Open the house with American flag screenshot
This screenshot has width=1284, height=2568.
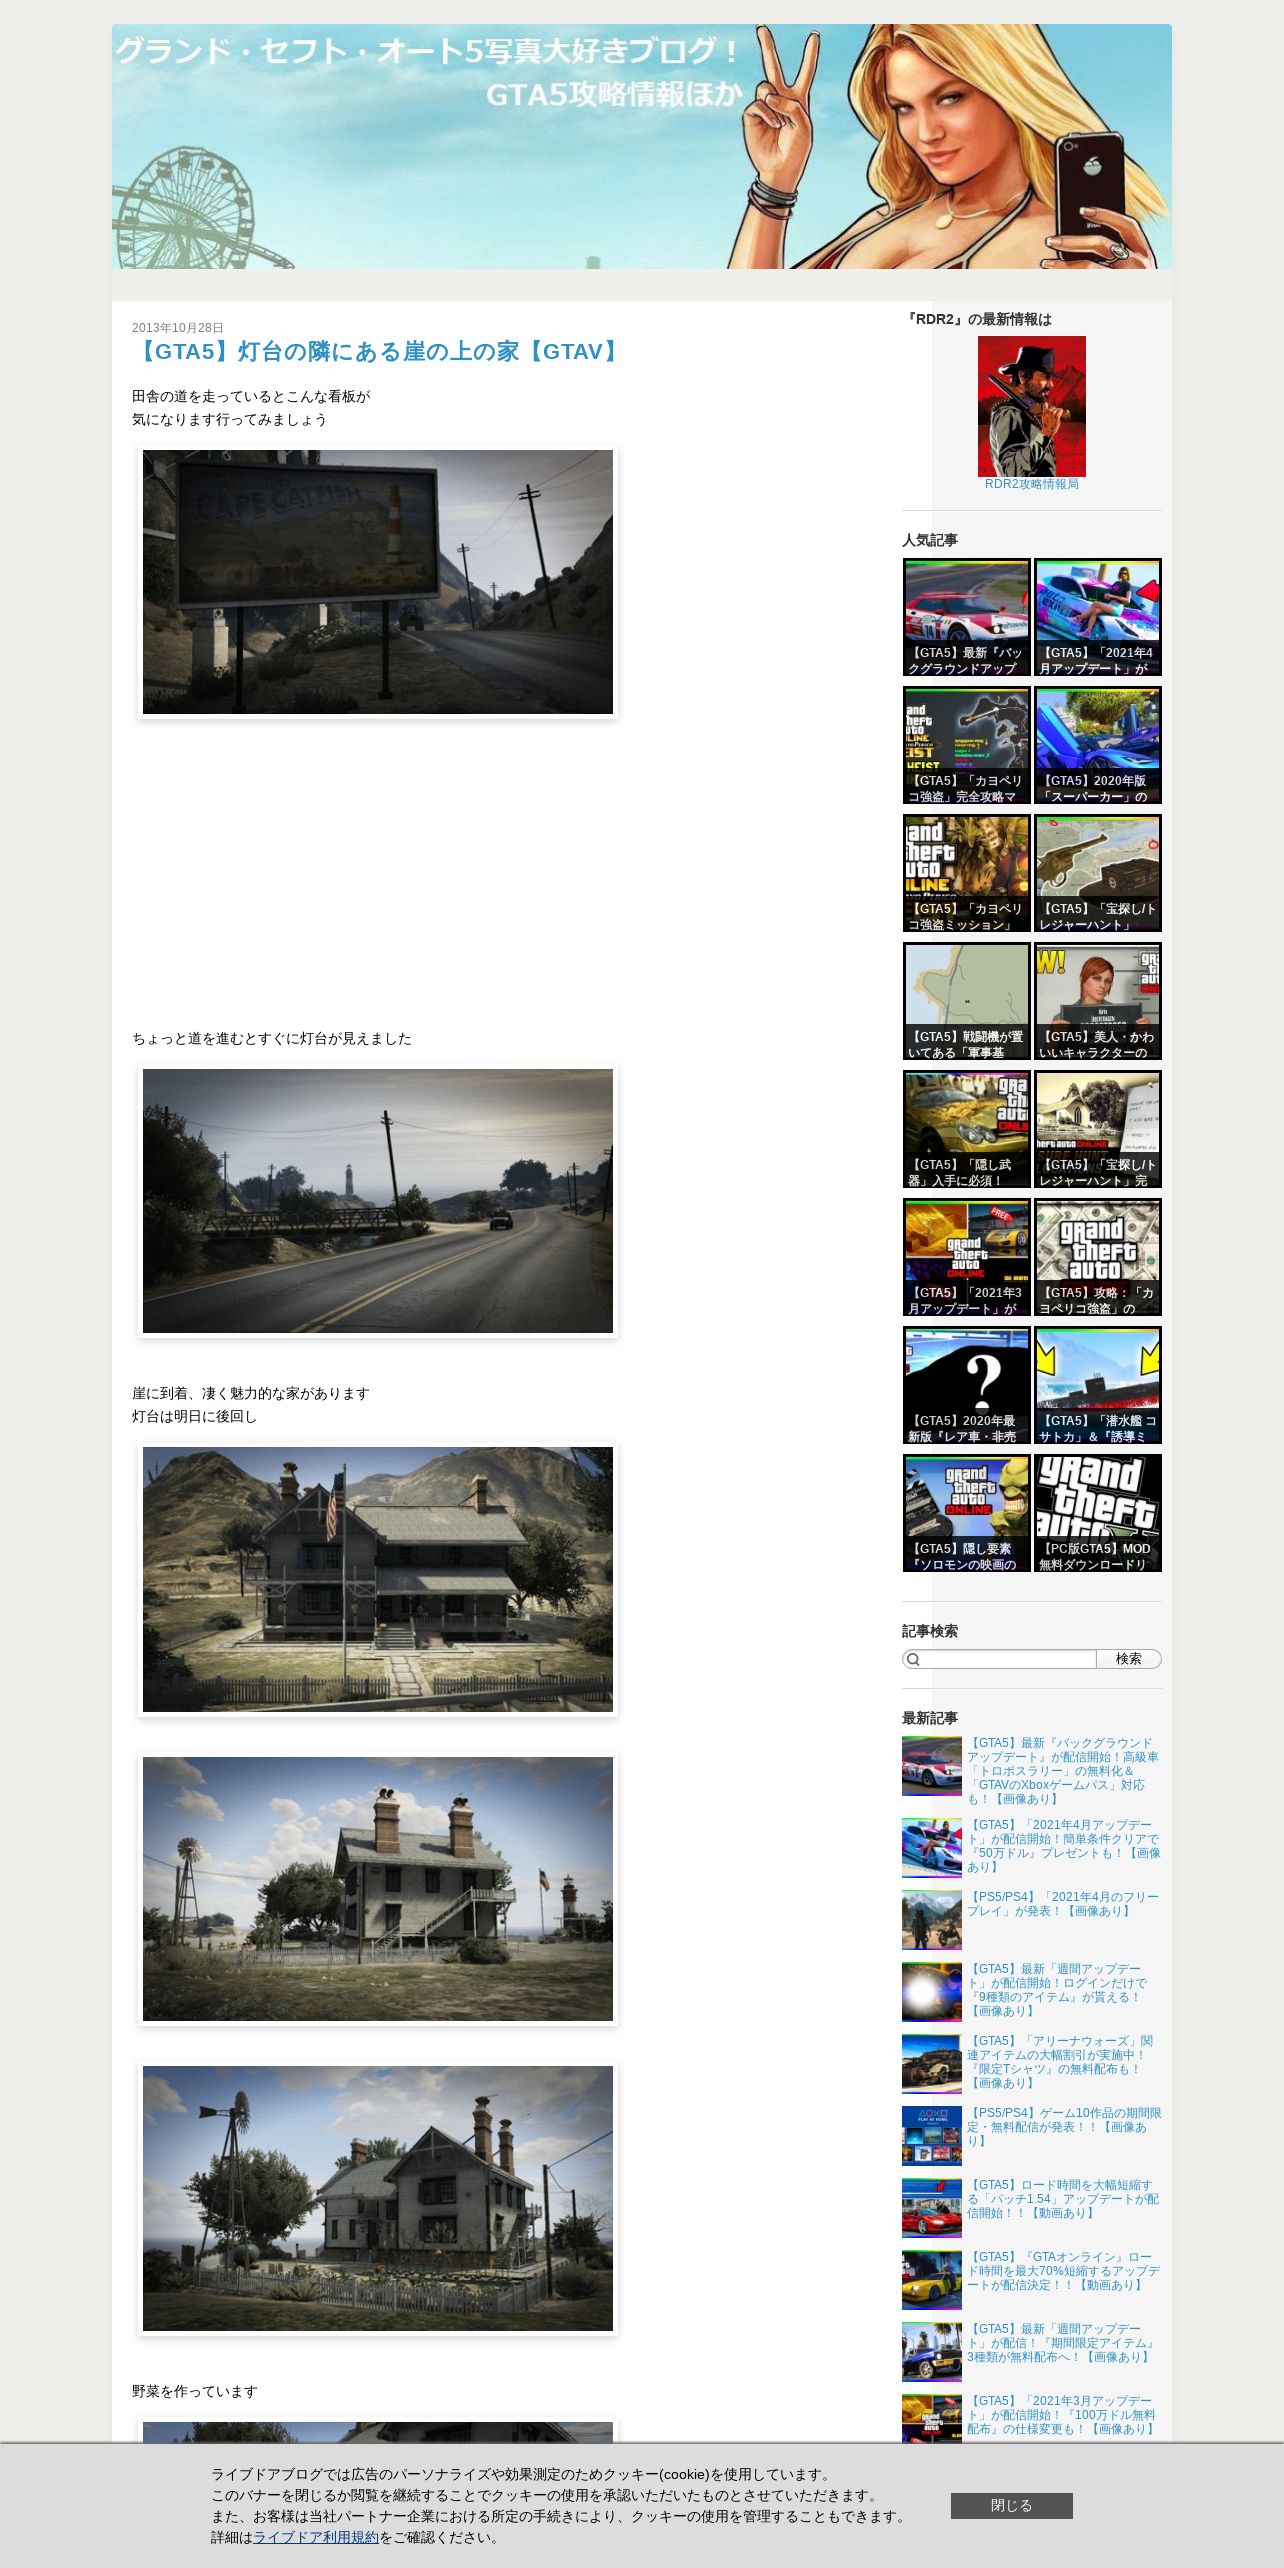coord(378,1579)
